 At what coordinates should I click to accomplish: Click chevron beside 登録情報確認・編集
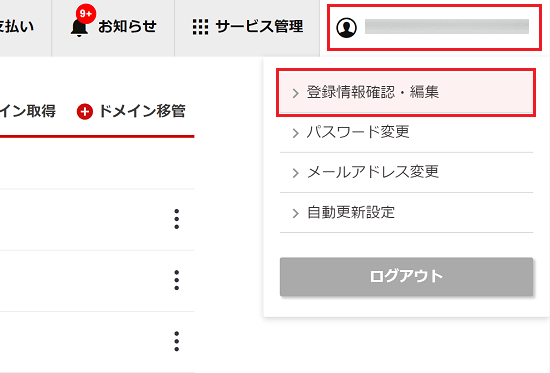click(x=296, y=93)
